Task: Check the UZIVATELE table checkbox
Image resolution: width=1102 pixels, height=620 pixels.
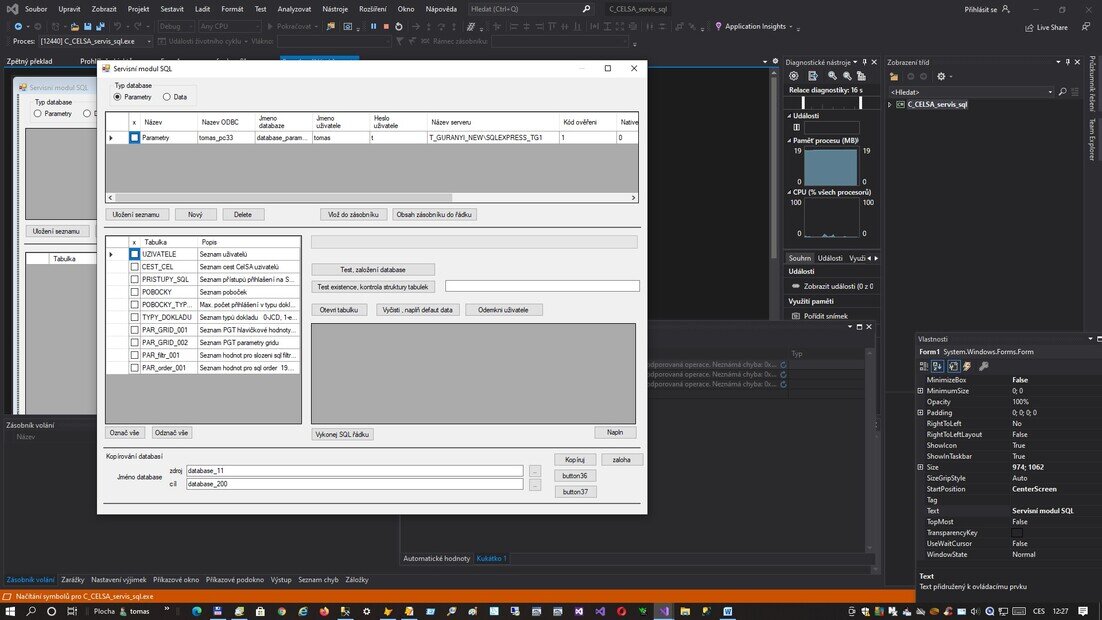Action: pos(134,255)
